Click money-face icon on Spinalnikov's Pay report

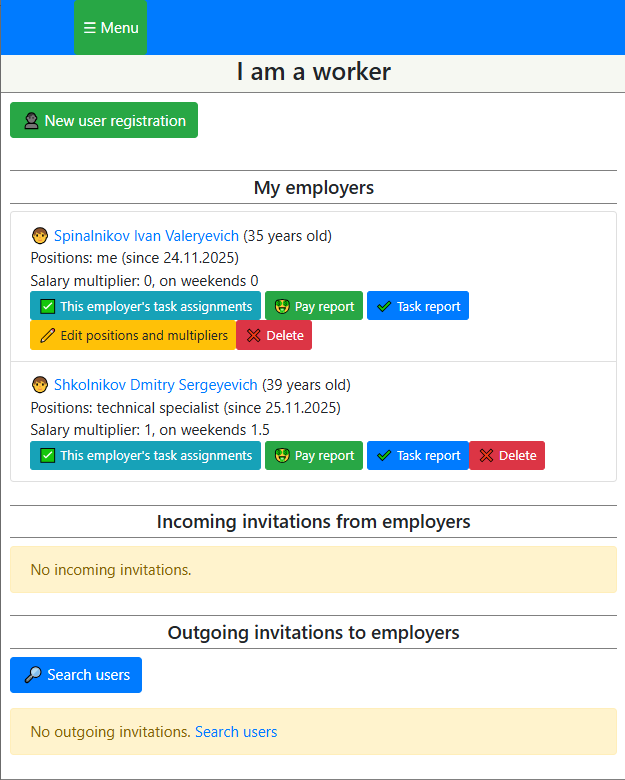282,307
